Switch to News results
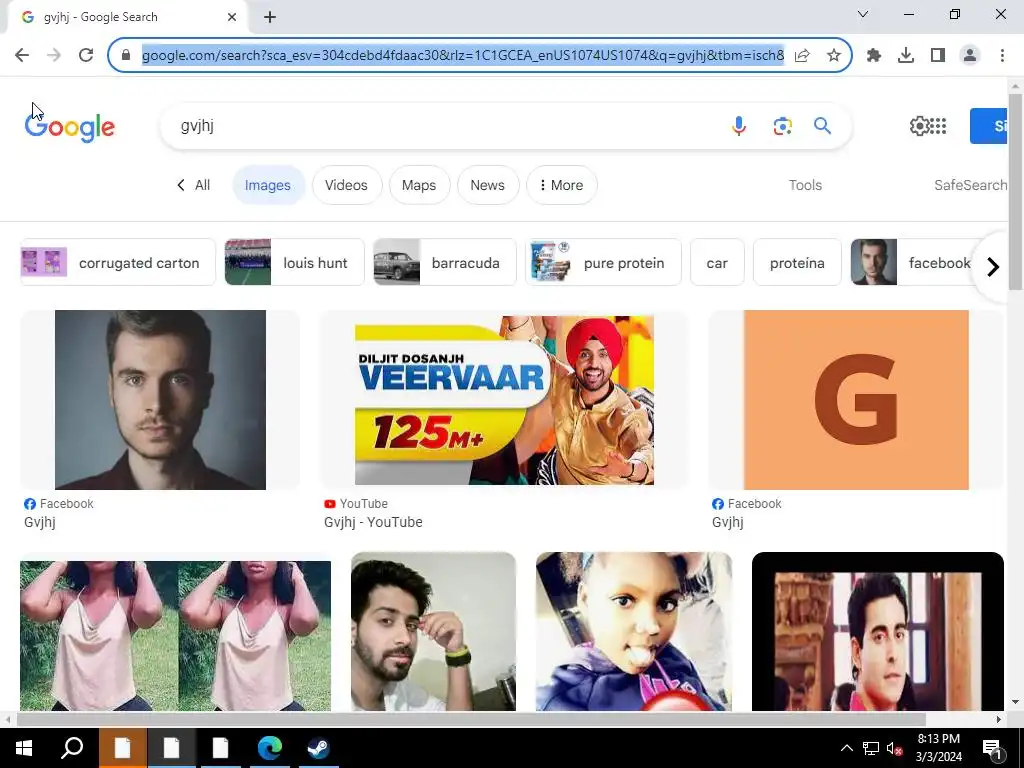 [487, 185]
